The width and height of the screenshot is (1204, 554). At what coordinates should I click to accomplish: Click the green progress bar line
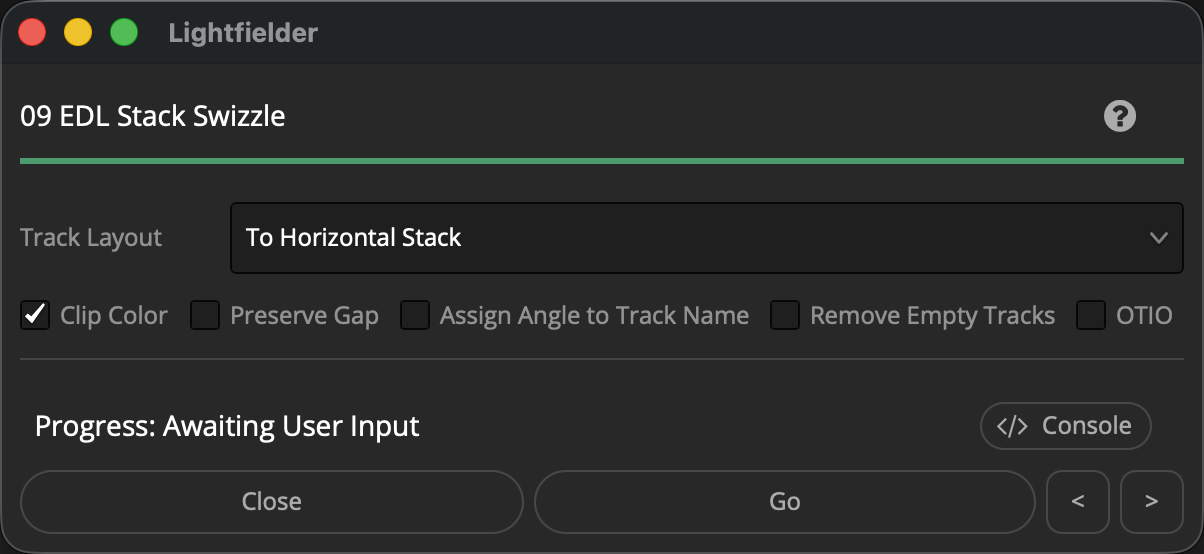point(602,160)
